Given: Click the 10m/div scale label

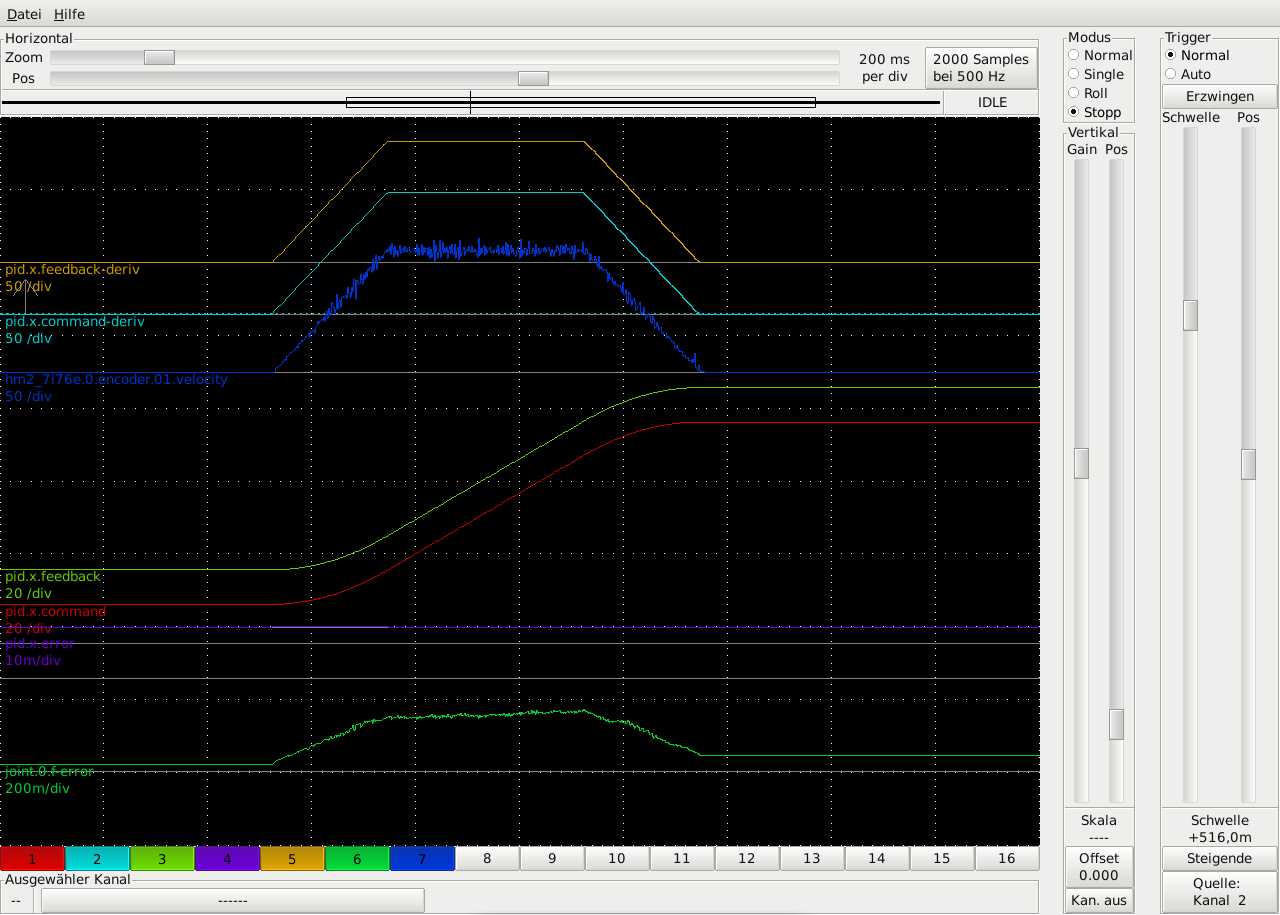Looking at the screenshot, I should click(x=33, y=660).
